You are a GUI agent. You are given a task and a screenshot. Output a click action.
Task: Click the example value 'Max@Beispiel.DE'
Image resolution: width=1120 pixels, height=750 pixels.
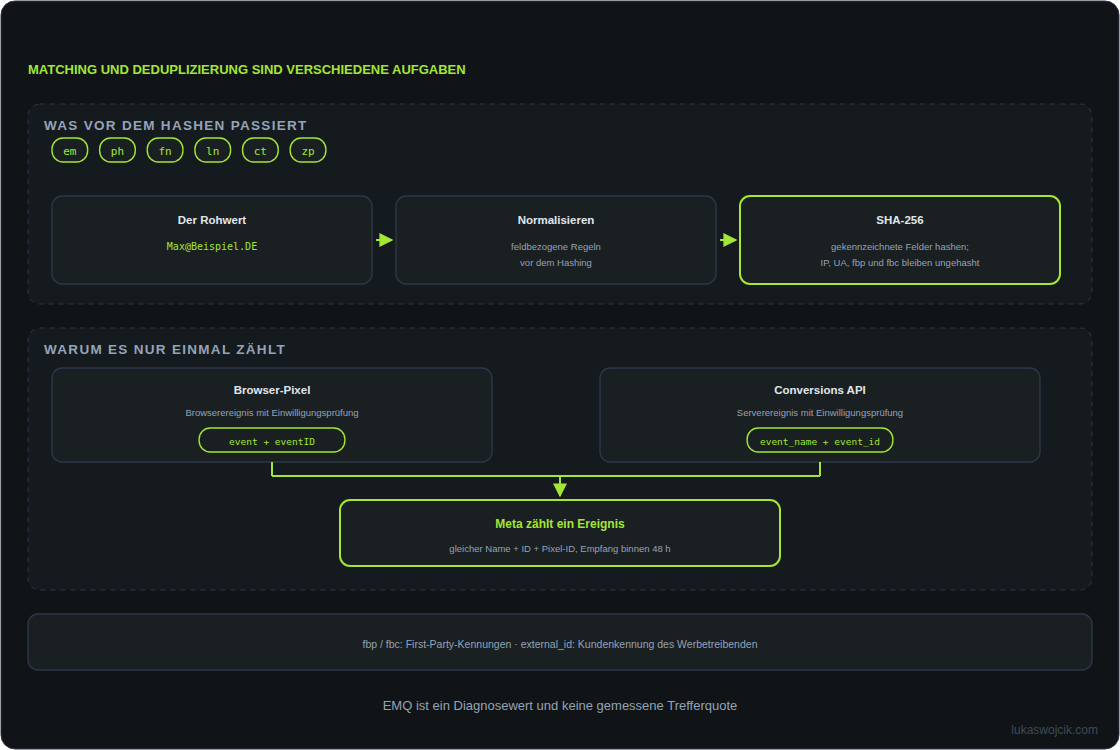[212, 246]
